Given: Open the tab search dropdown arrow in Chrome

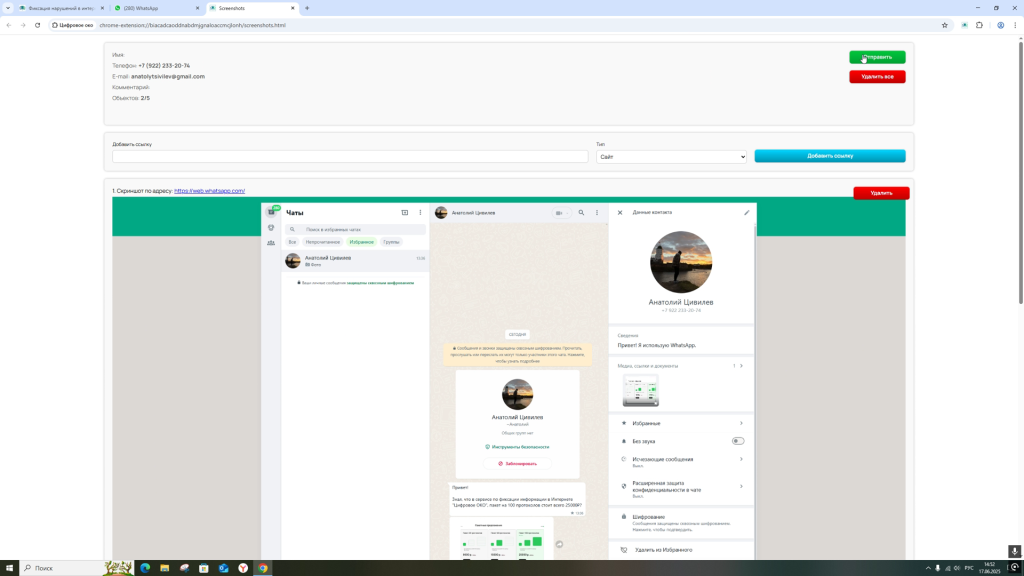Looking at the screenshot, I should (8, 8).
